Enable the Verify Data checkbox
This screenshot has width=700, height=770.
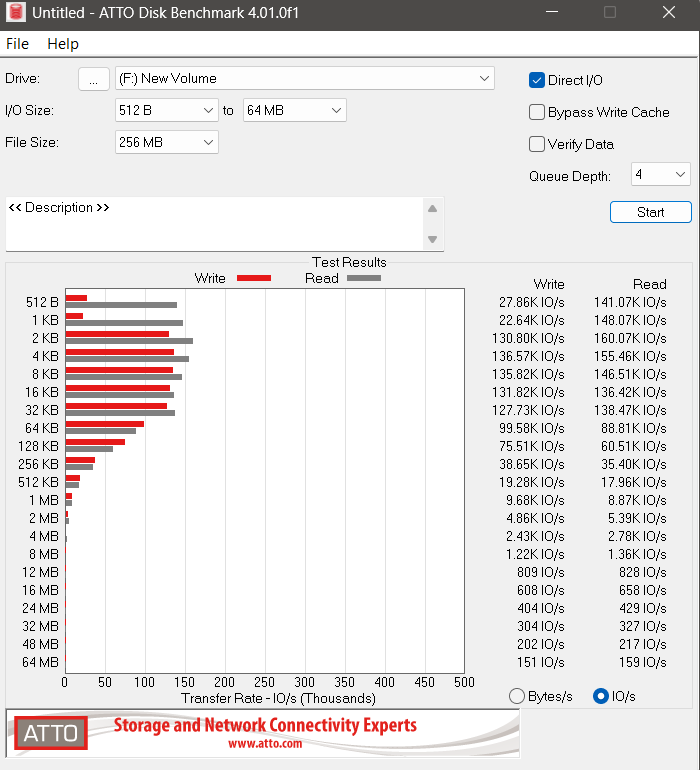pos(536,144)
